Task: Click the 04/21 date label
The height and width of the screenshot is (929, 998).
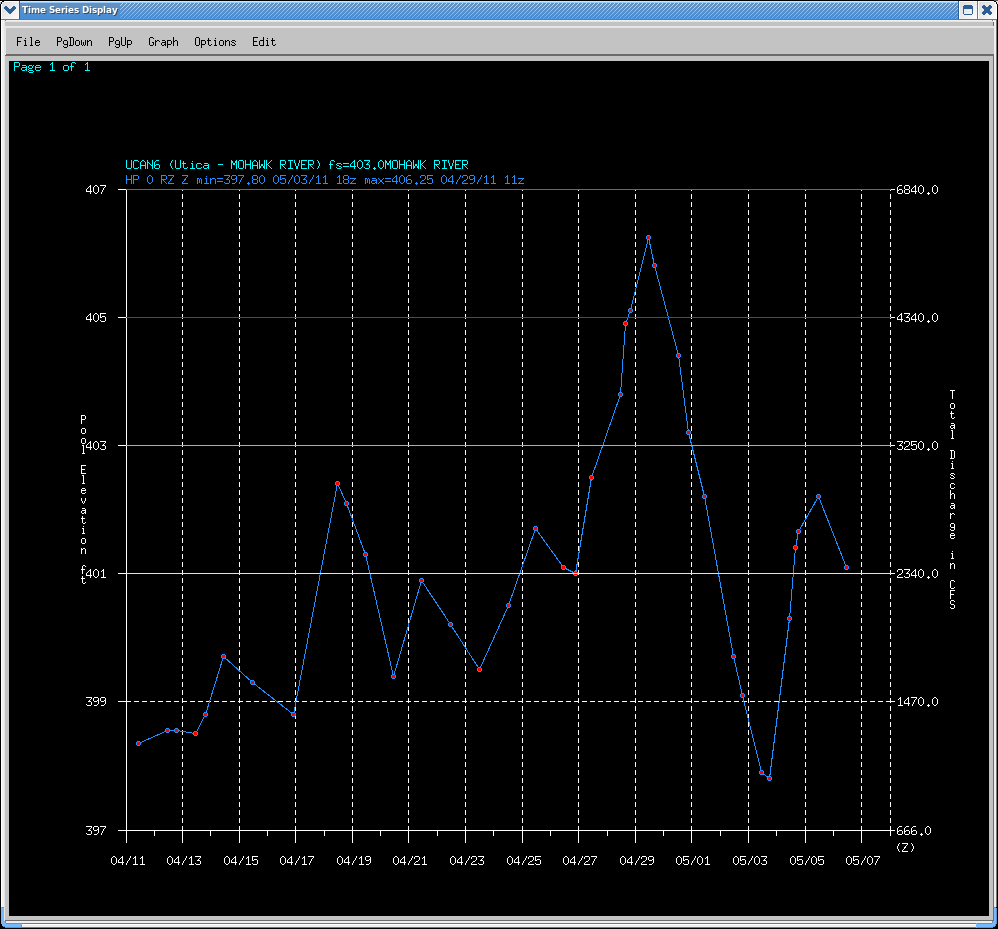Action: point(410,861)
